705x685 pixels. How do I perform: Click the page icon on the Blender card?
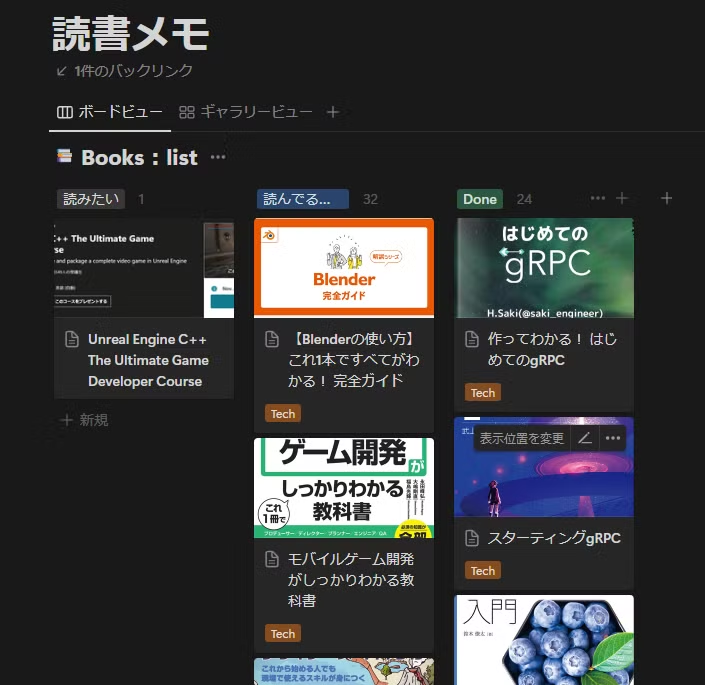click(272, 339)
